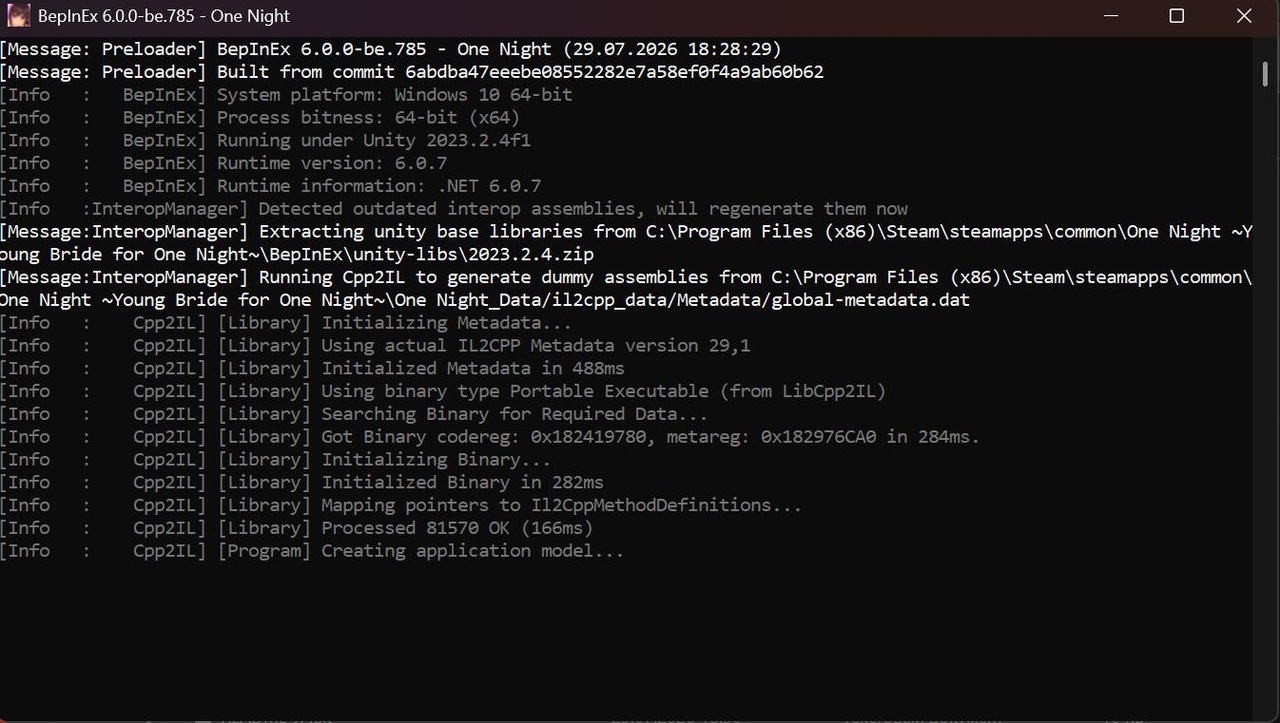Click the title bar text 'BepInEx 6.0.0-be.785 - One Night'
This screenshot has height=723, width=1280.
point(164,16)
